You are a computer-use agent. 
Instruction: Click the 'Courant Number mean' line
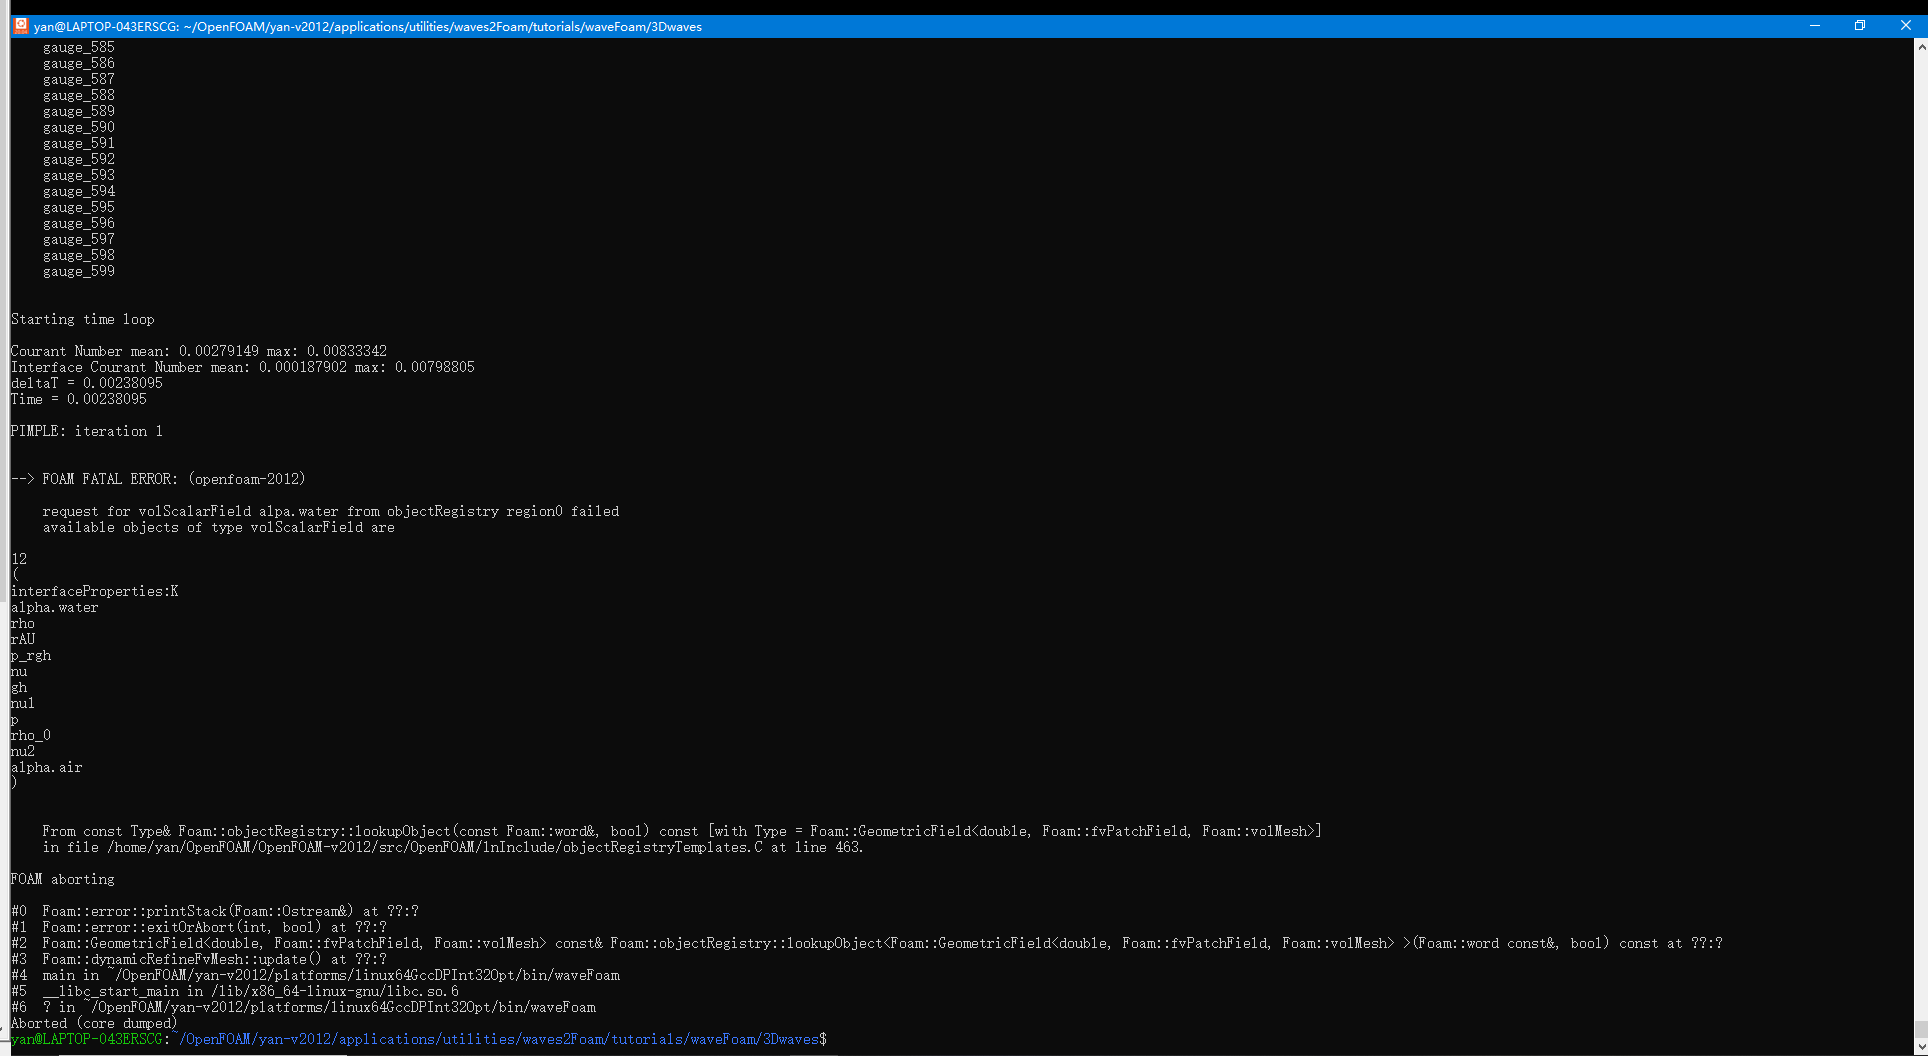tap(199, 351)
